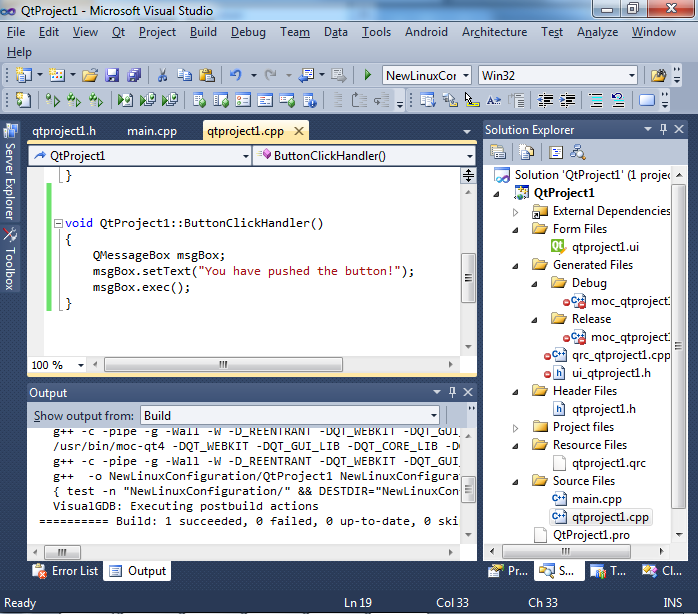This screenshot has width=698, height=614.
Task: Click the Comment Out Selection icon
Action: point(596,101)
